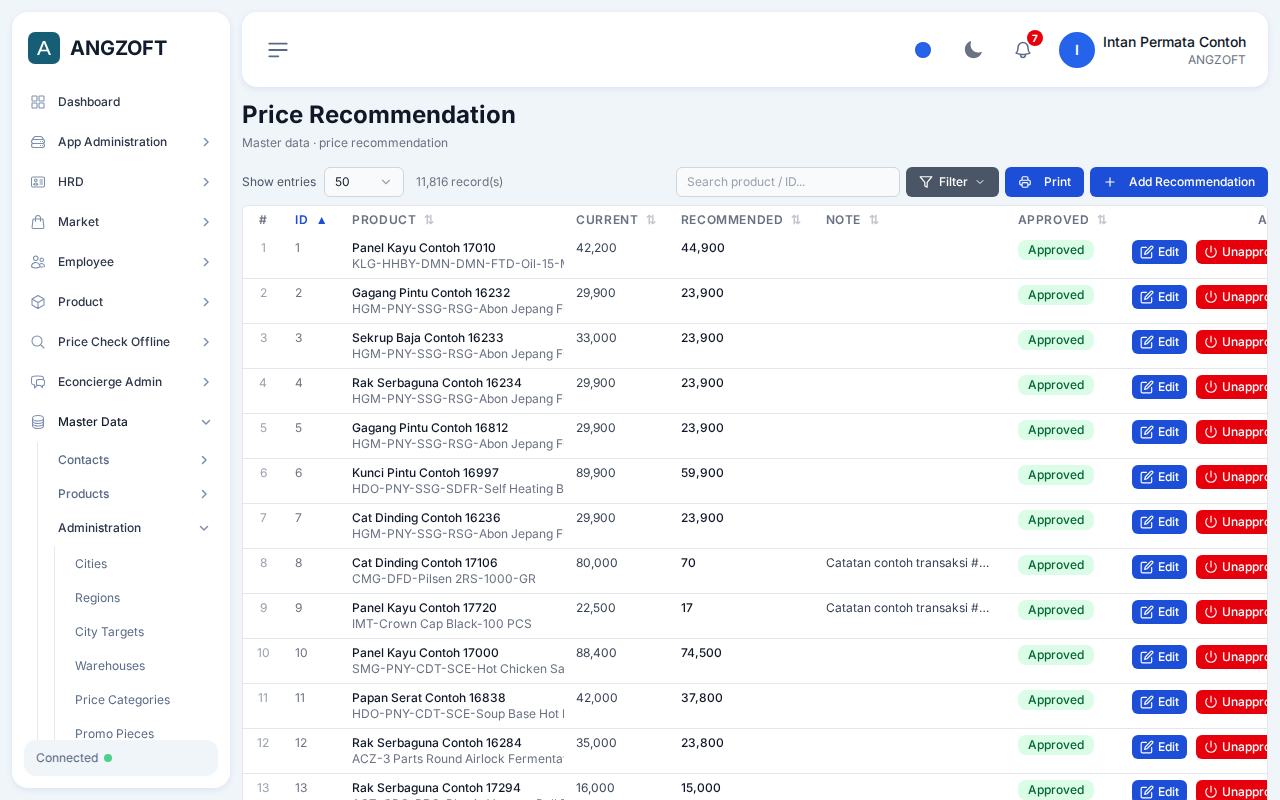Screen dimensions: 1280x800
Task: Go to Regions page
Action: click(97, 598)
